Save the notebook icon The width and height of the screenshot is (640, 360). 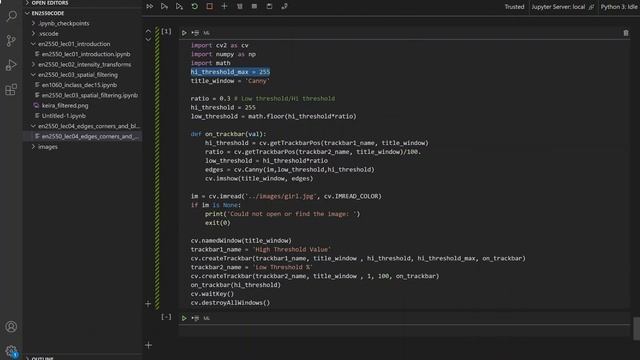[x=269, y=7]
